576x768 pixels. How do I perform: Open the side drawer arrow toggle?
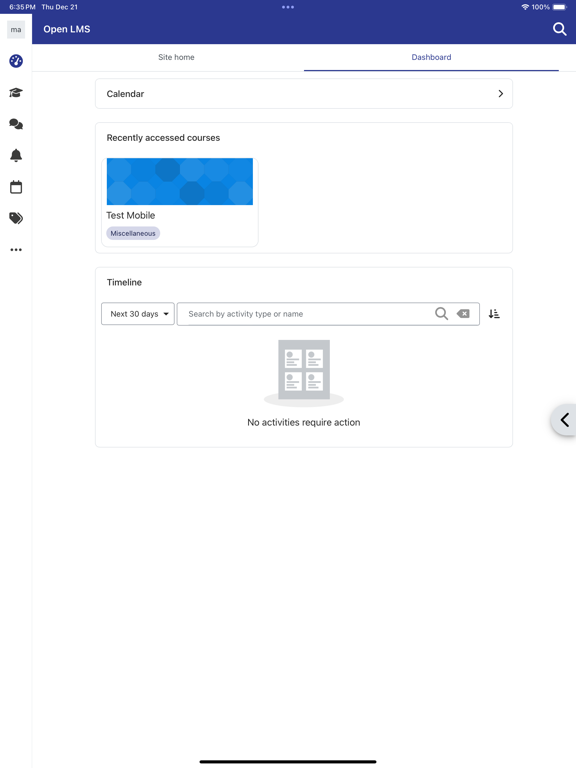click(564, 420)
